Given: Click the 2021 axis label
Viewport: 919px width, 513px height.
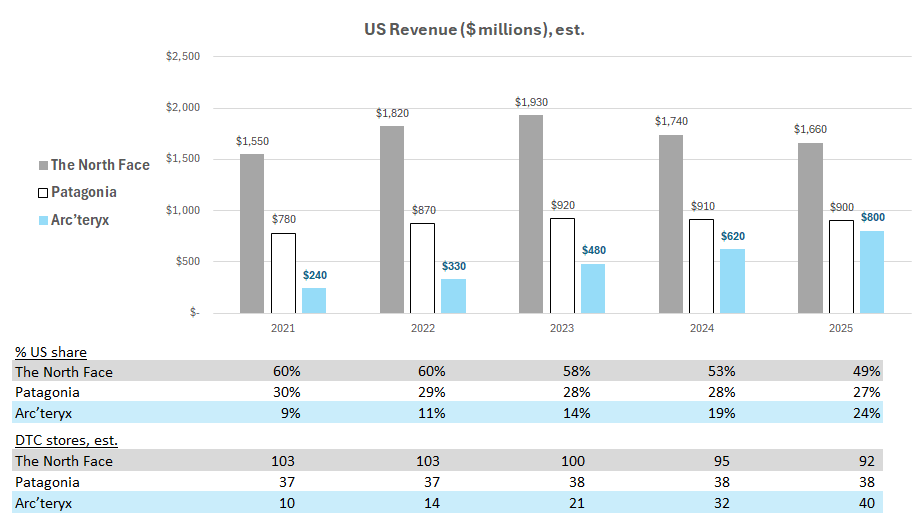Looking at the screenshot, I should (x=283, y=328).
